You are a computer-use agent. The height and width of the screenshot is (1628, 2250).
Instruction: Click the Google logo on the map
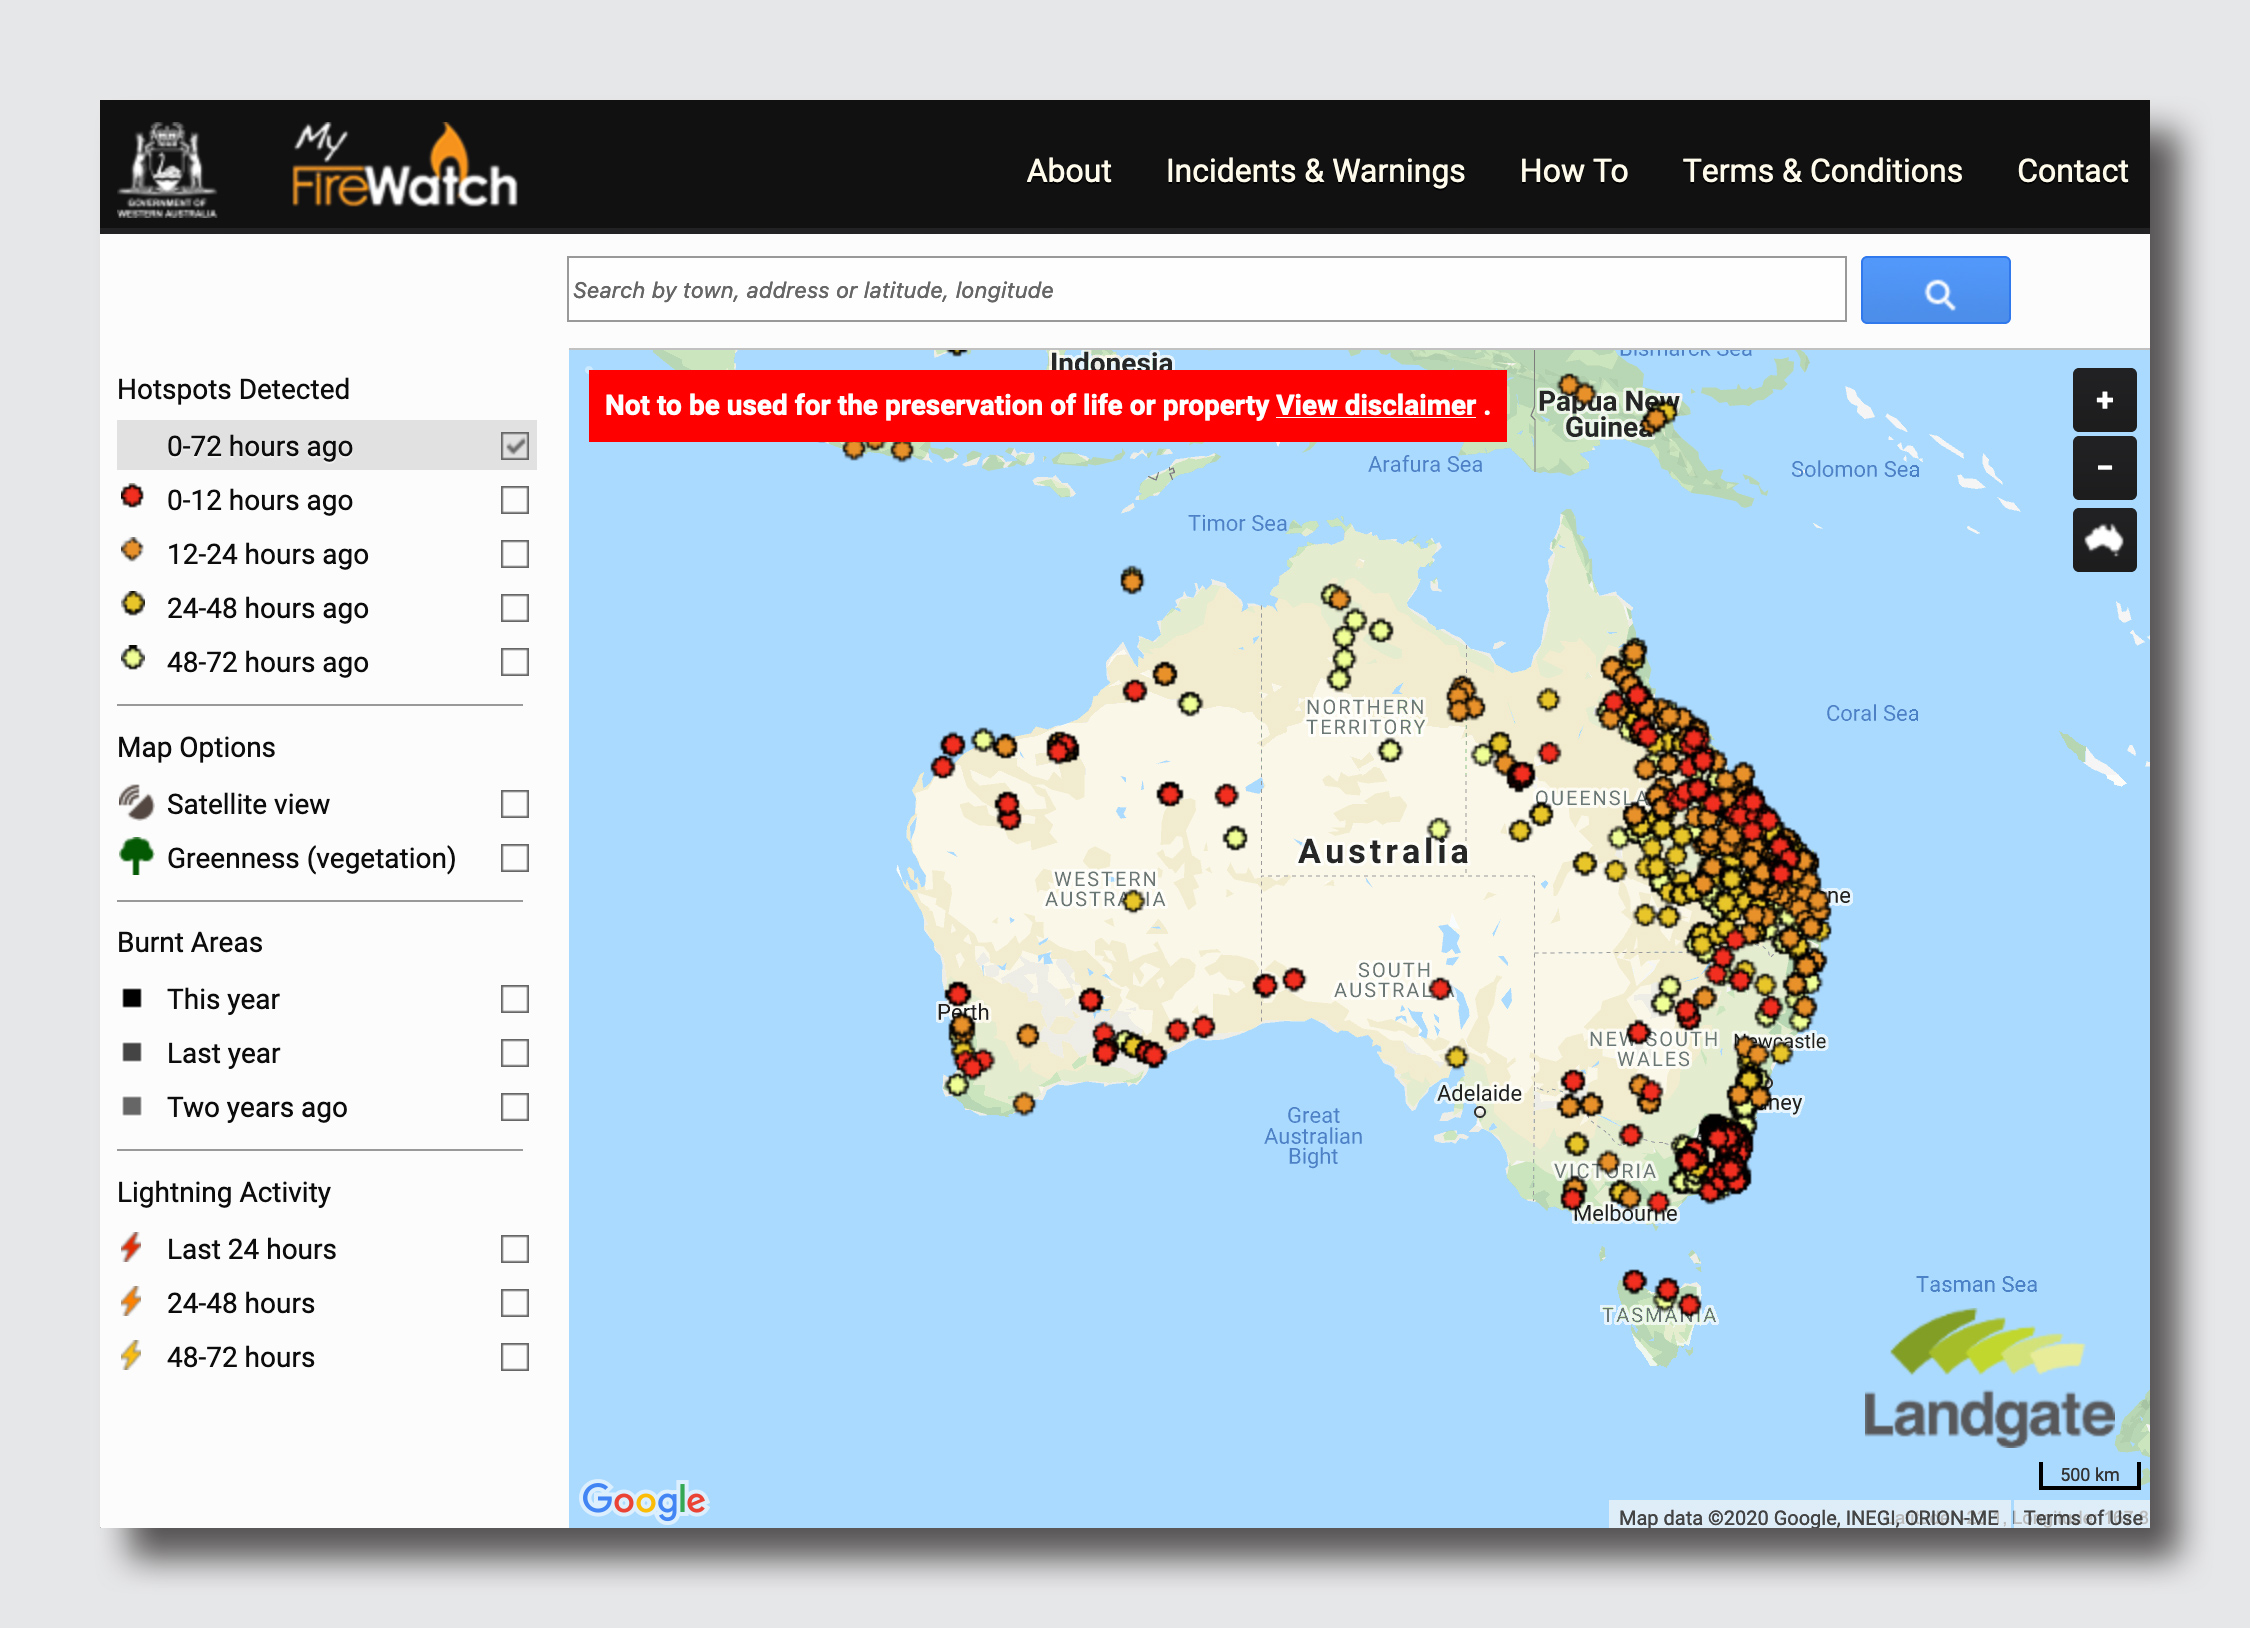(x=644, y=1500)
